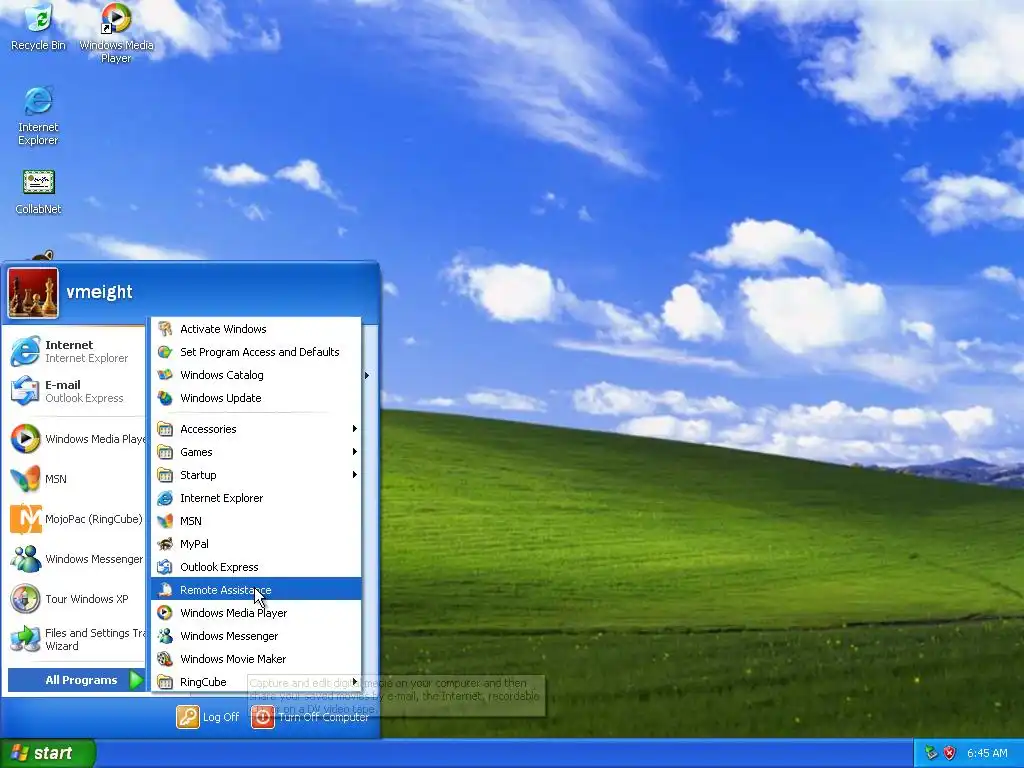Select Activate Windows in the programs list
The width and height of the screenshot is (1024, 768).
(x=256, y=329)
